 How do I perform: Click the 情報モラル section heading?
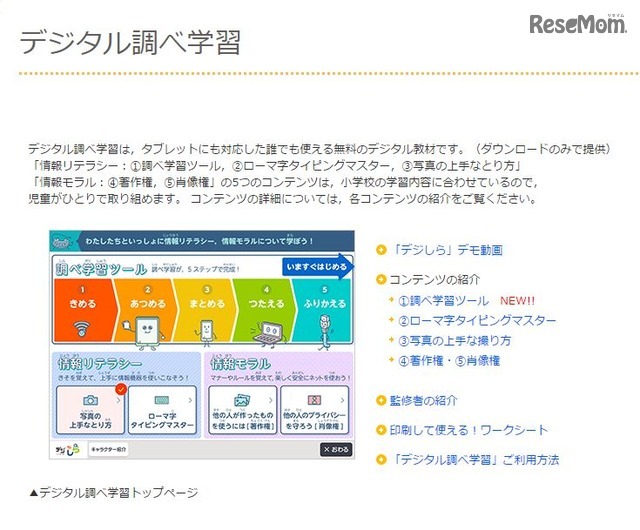(240, 363)
